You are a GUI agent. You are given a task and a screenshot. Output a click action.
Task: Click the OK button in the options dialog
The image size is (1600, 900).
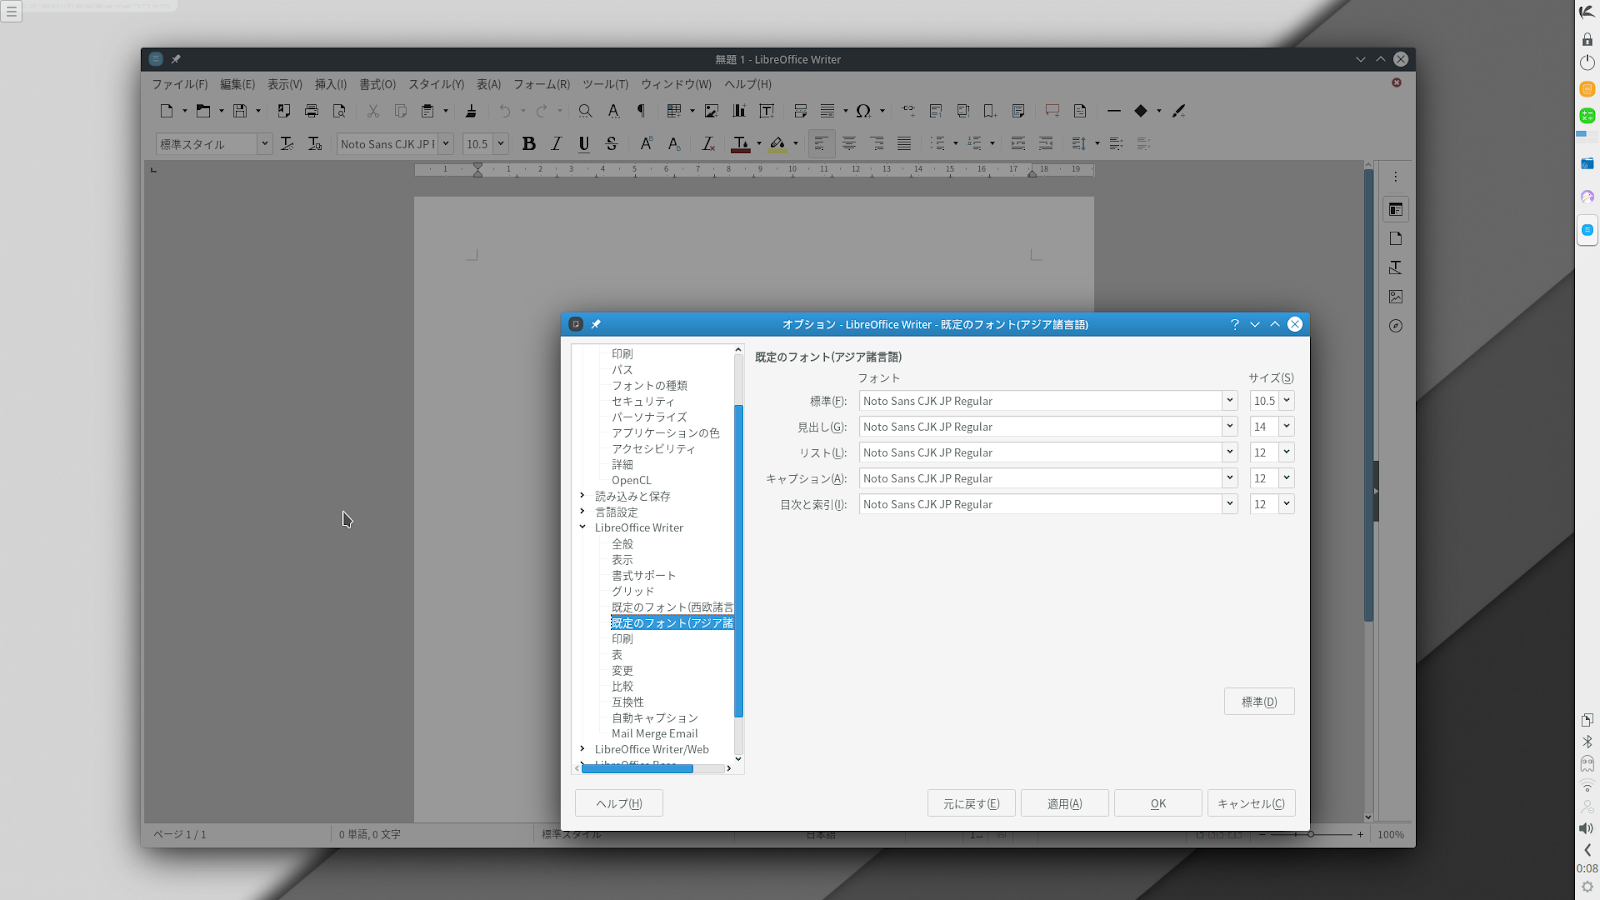point(1158,804)
